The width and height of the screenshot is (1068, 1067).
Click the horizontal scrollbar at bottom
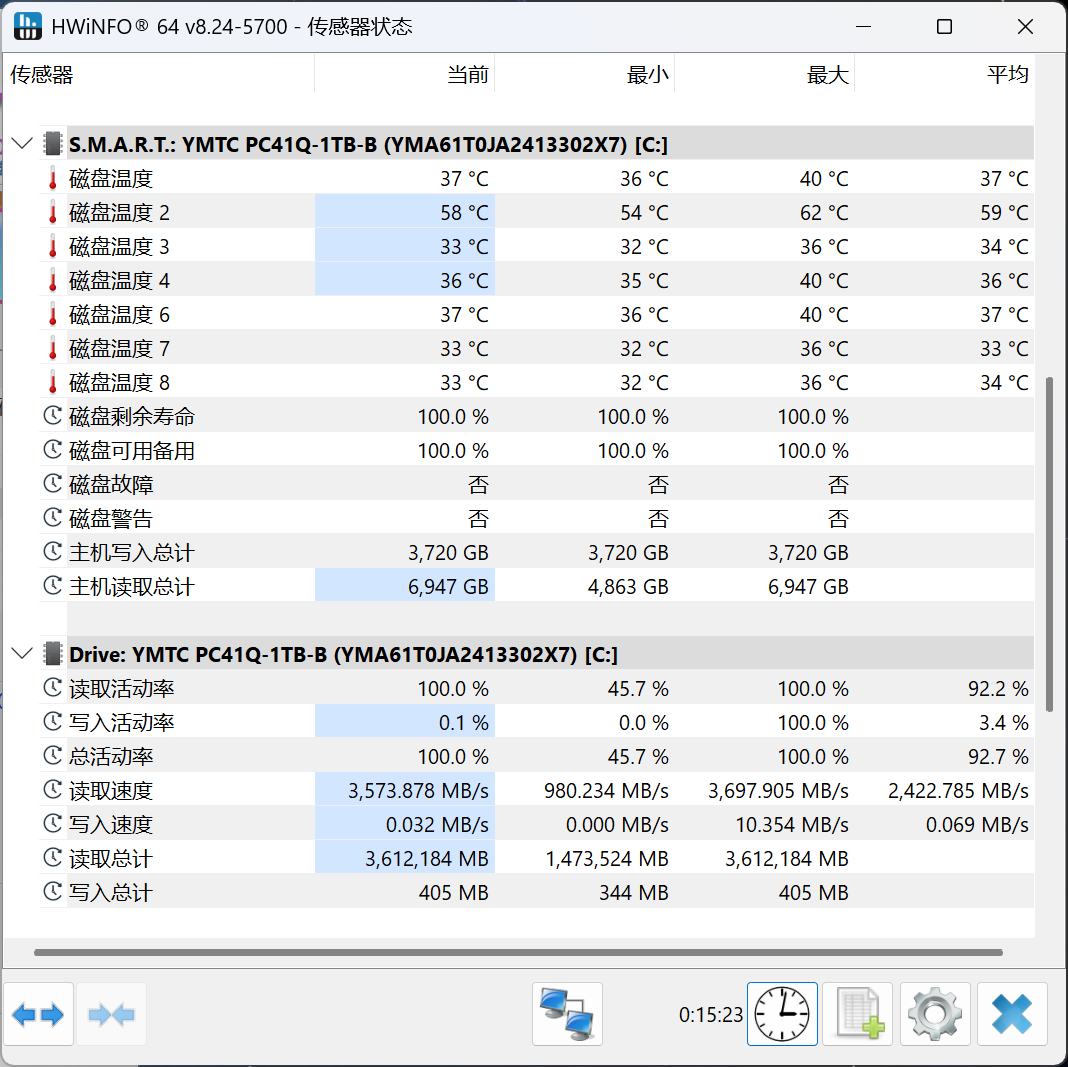(x=518, y=952)
